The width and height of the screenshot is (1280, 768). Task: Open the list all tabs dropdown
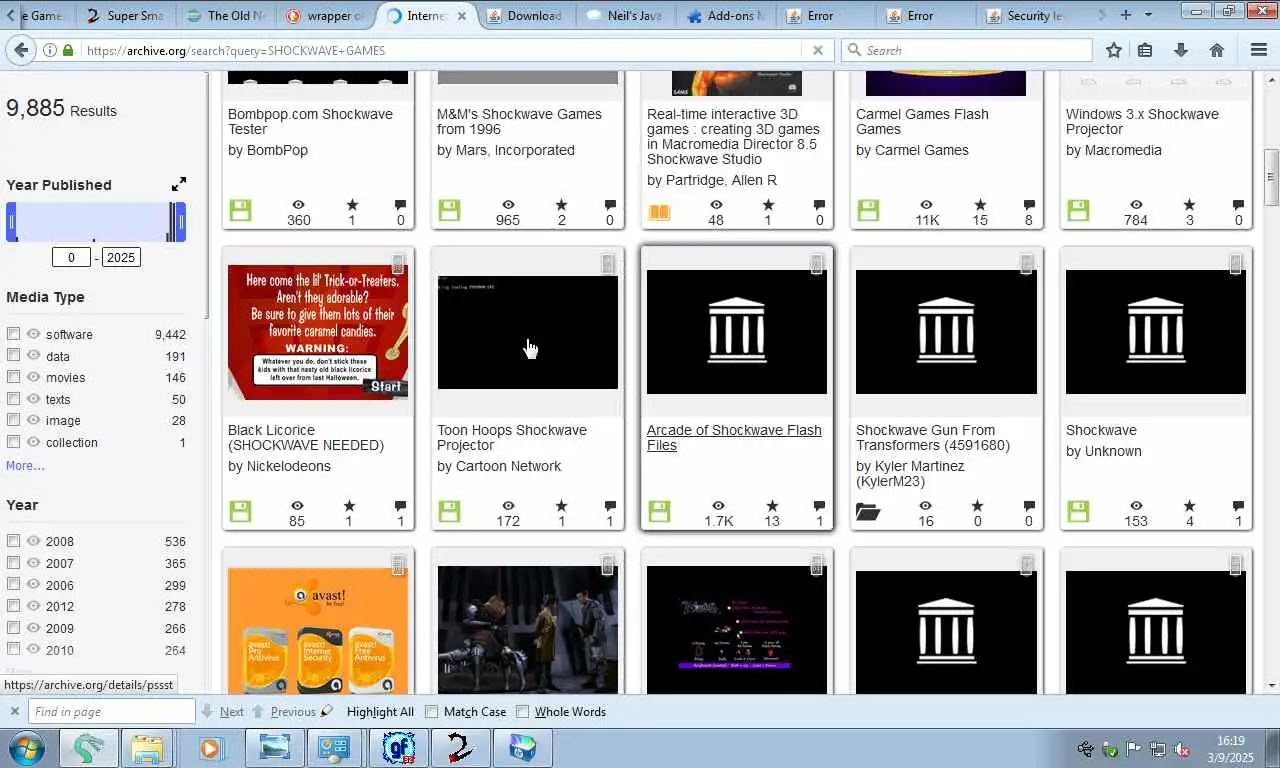pyautogui.click(x=1148, y=15)
